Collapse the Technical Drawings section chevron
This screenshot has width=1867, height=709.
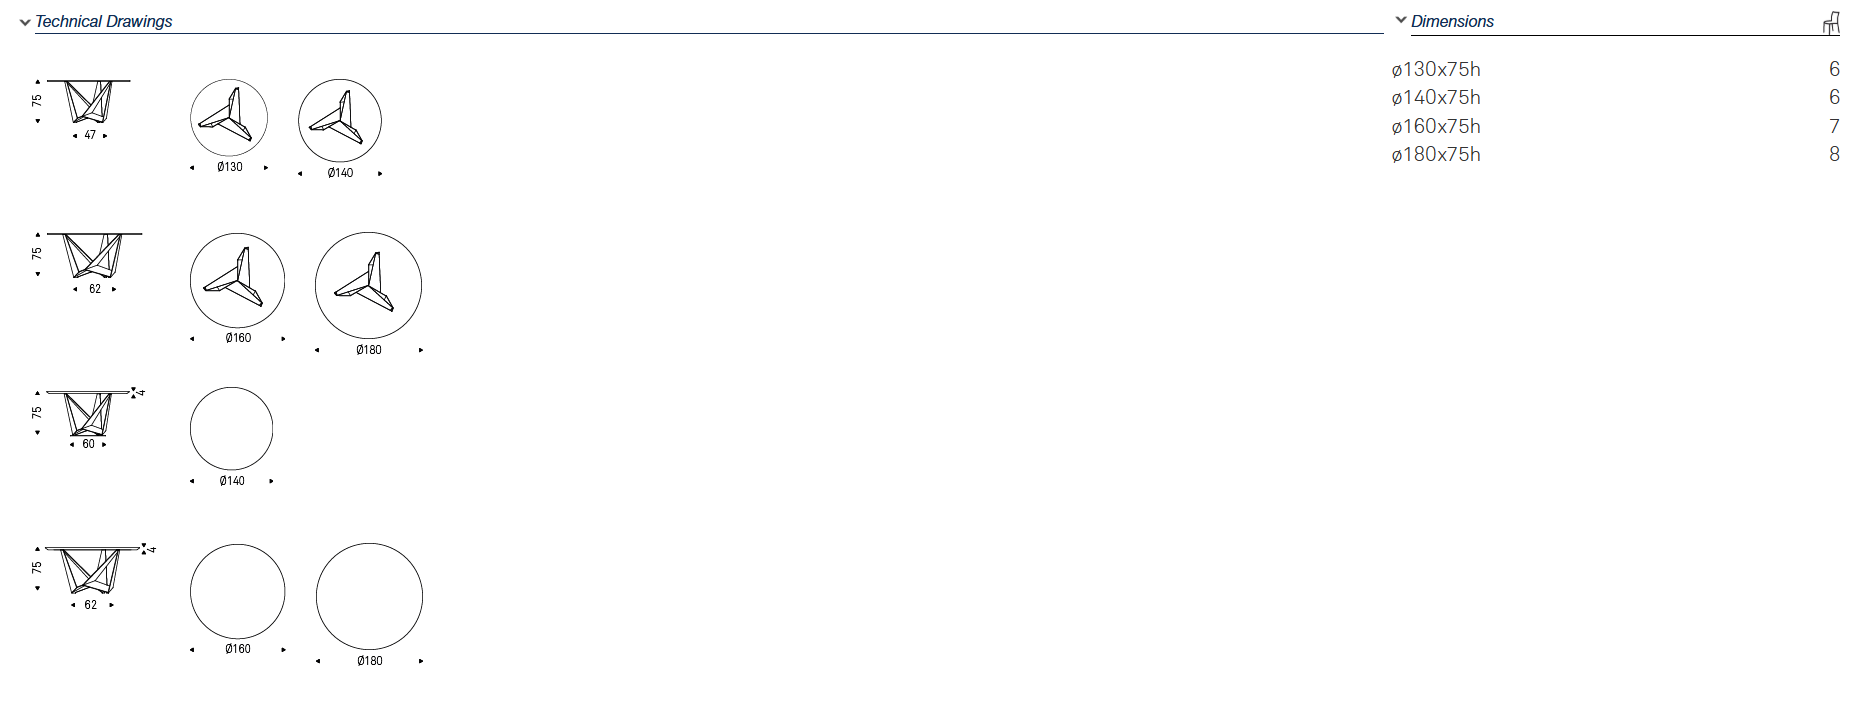click(25, 22)
